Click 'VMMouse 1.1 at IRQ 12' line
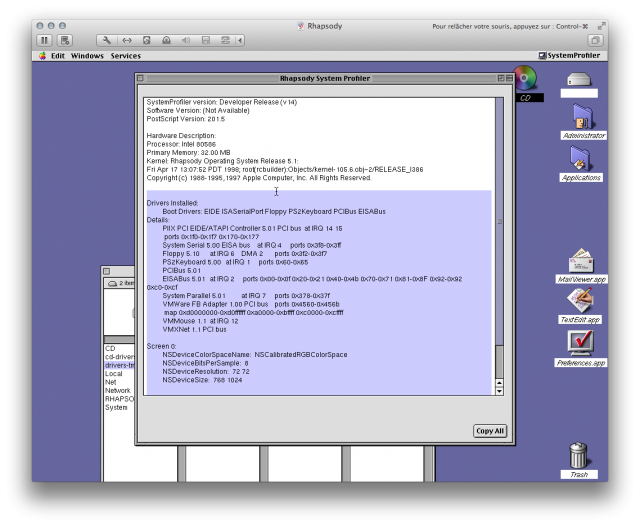This screenshot has width=640, height=526. 200,321
